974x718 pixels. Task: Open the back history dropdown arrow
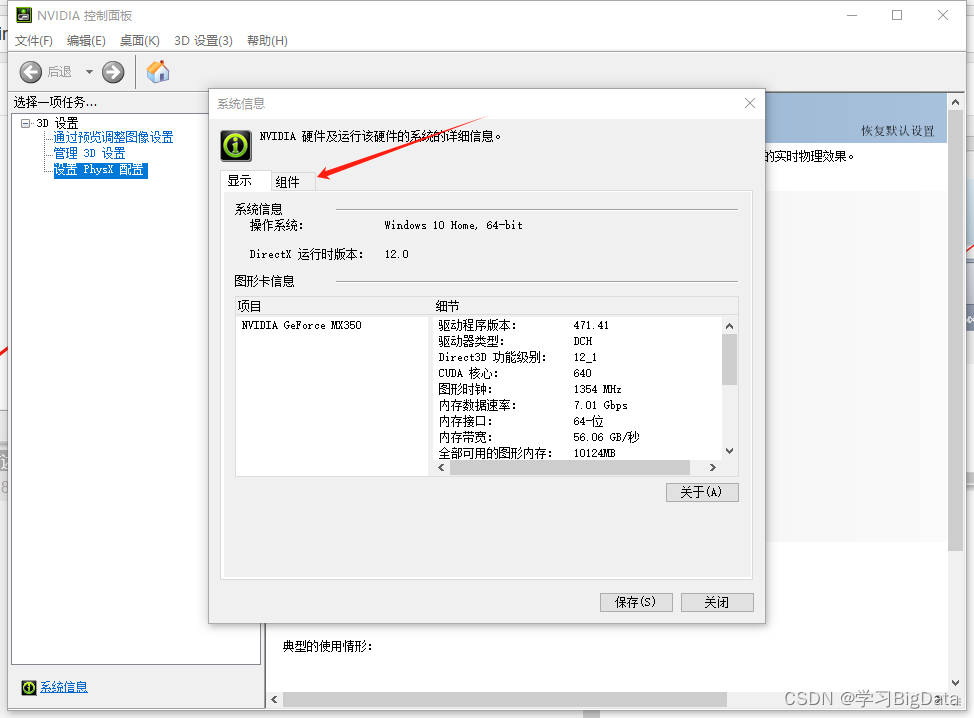point(89,72)
